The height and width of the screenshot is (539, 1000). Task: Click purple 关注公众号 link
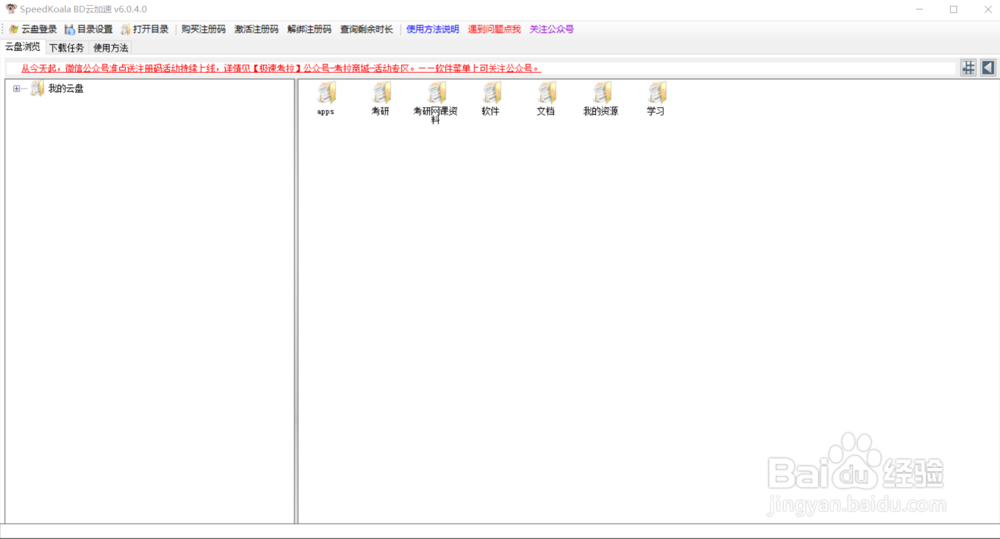pos(552,29)
